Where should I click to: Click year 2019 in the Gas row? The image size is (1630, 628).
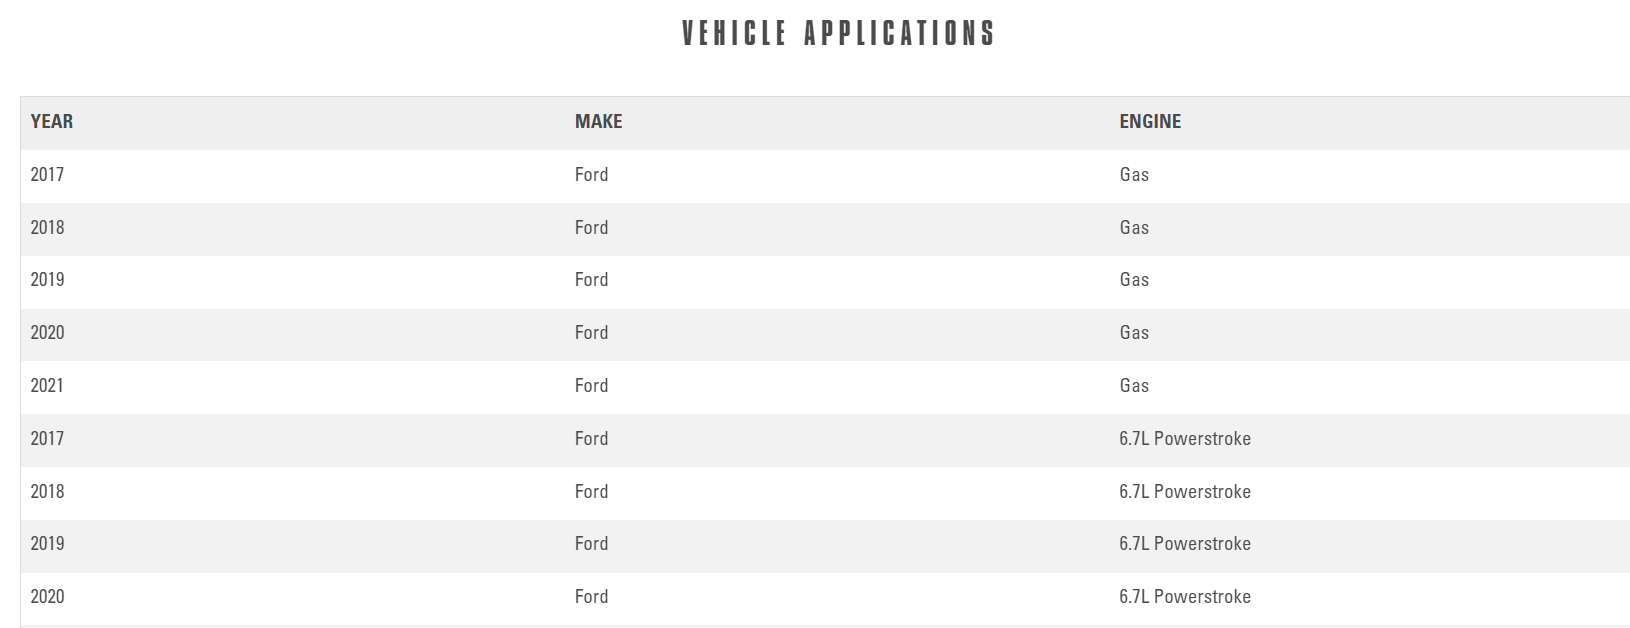click(x=47, y=280)
